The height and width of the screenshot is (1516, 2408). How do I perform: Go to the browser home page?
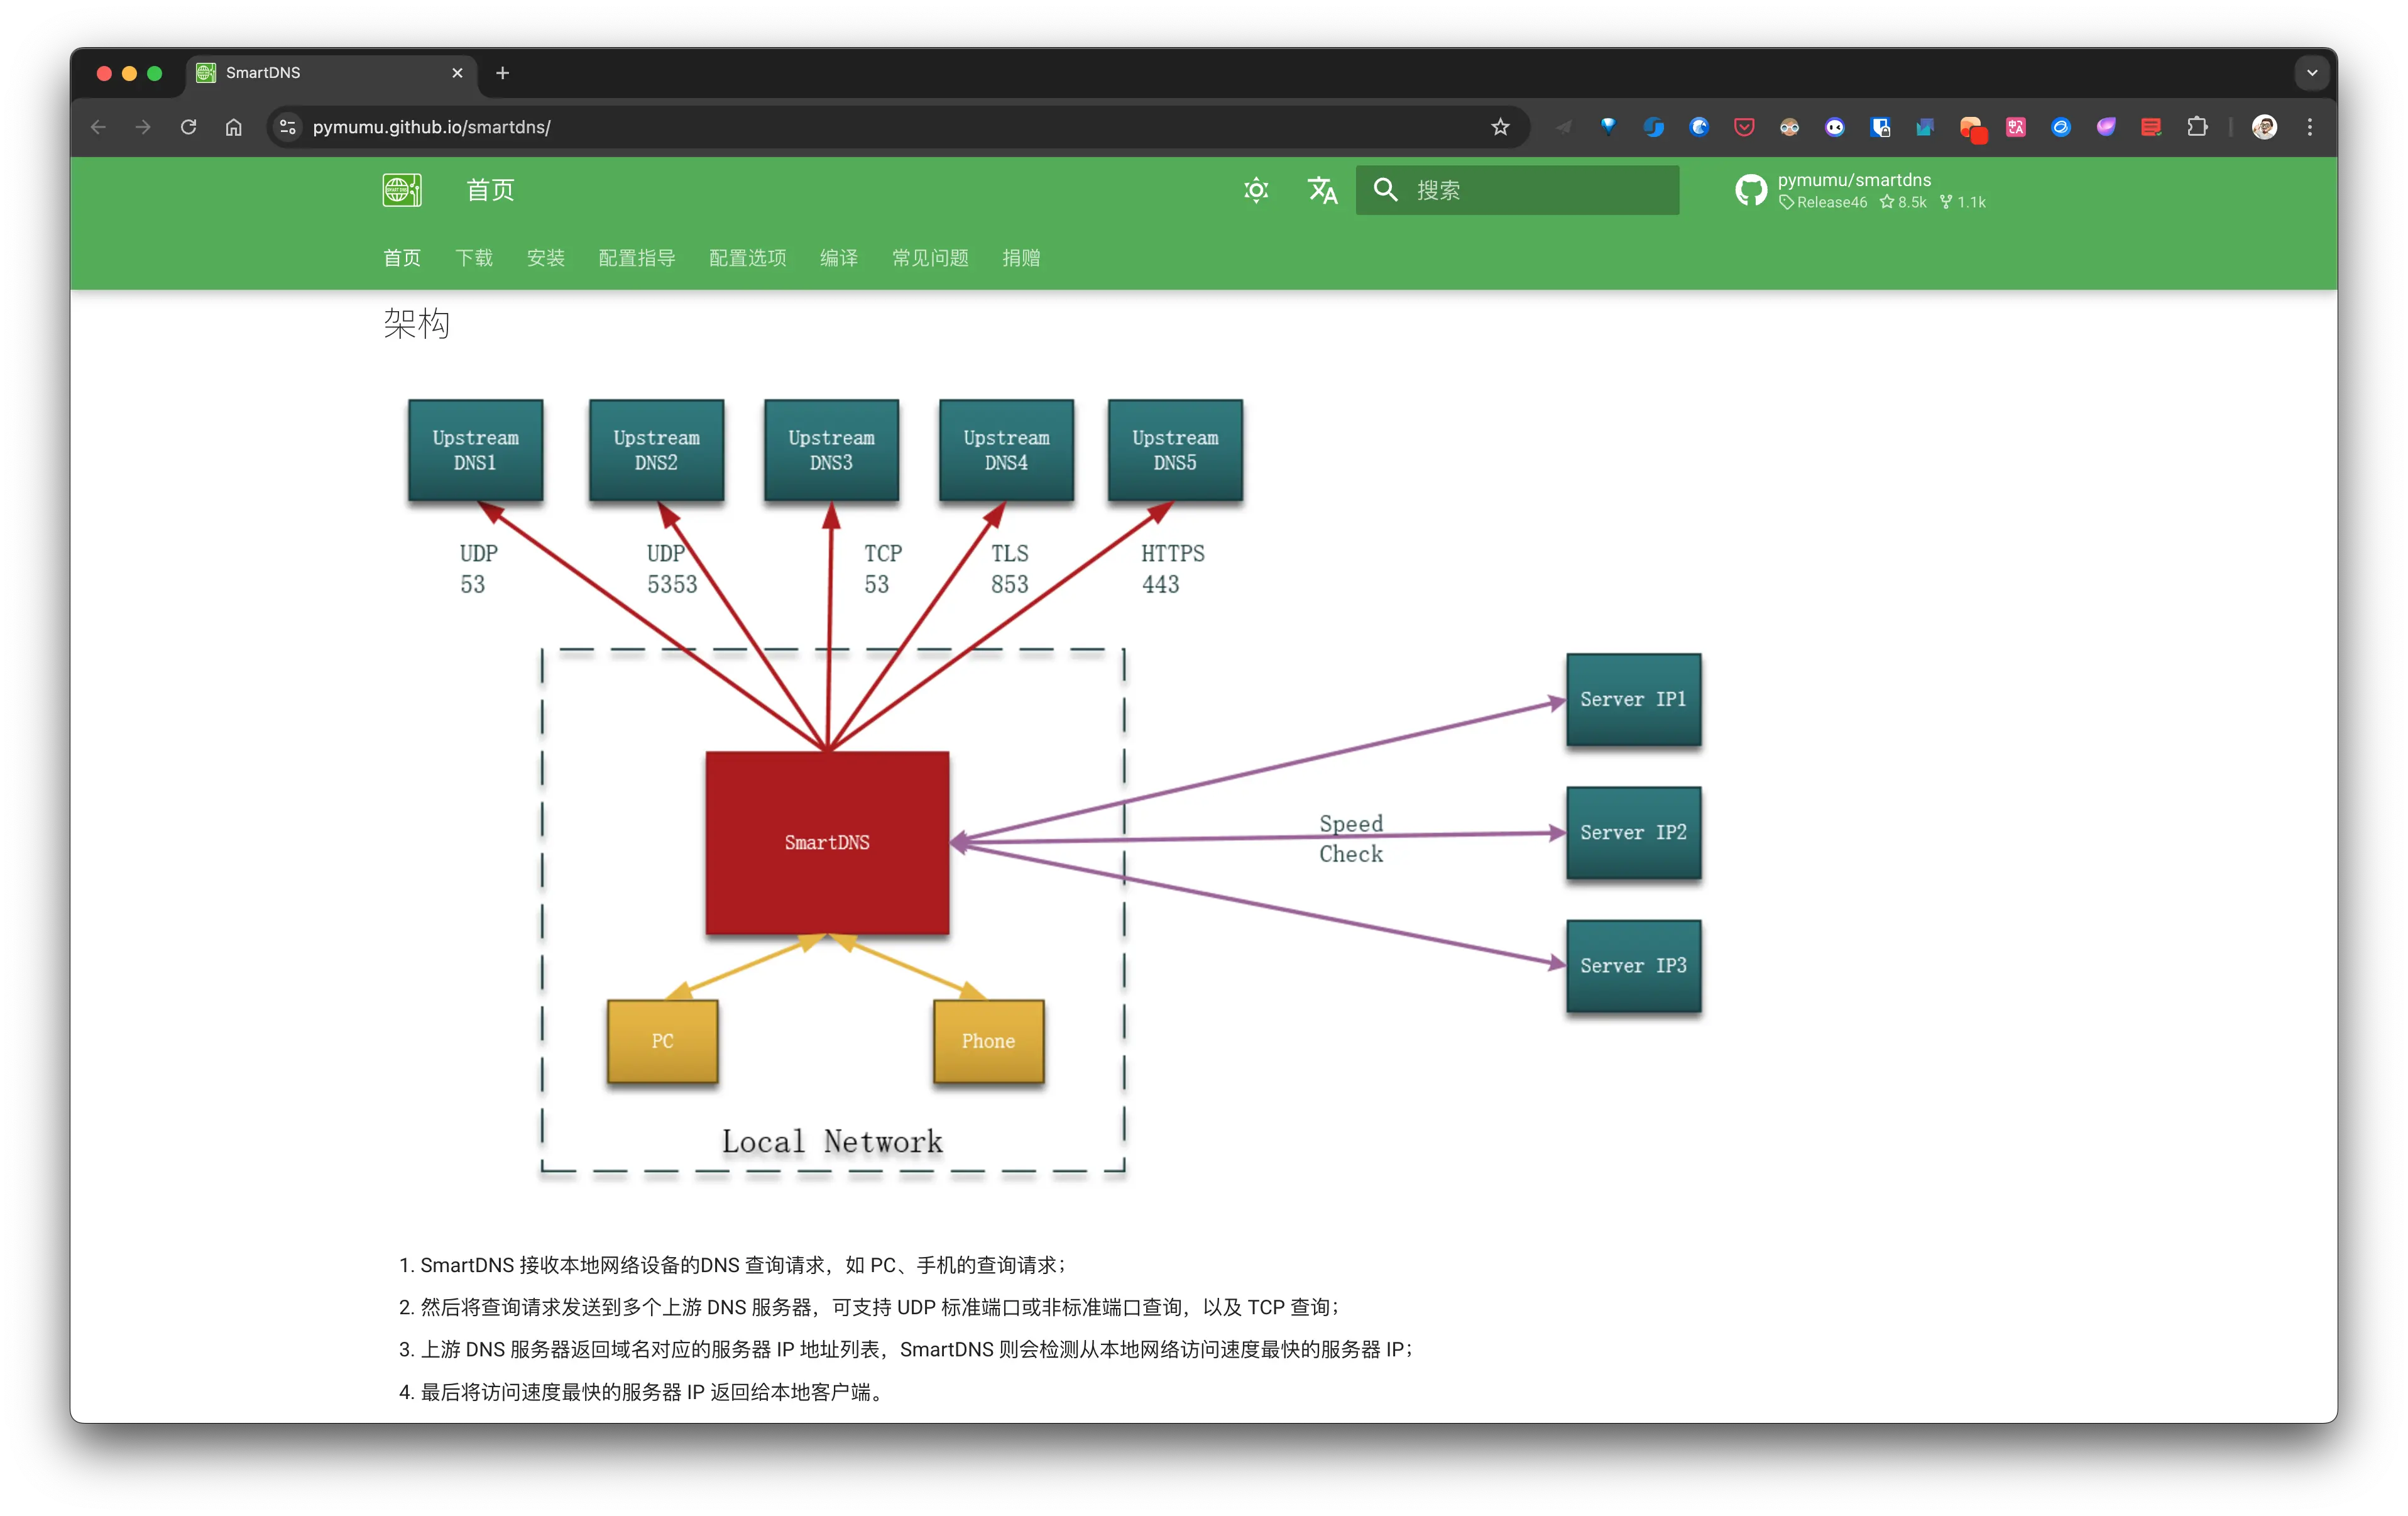(x=233, y=127)
